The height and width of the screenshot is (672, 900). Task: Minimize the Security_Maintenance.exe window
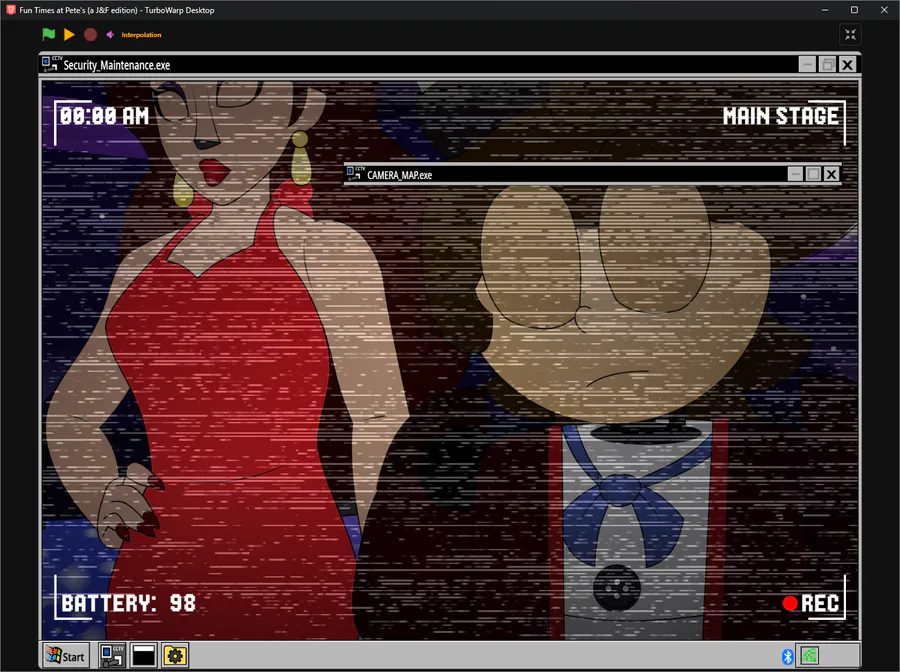point(808,64)
